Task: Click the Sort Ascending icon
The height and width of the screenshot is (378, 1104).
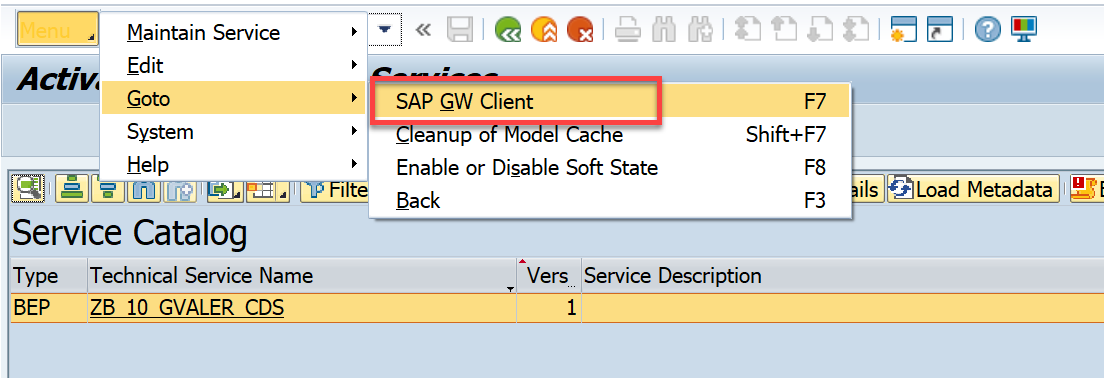Action: 72,189
